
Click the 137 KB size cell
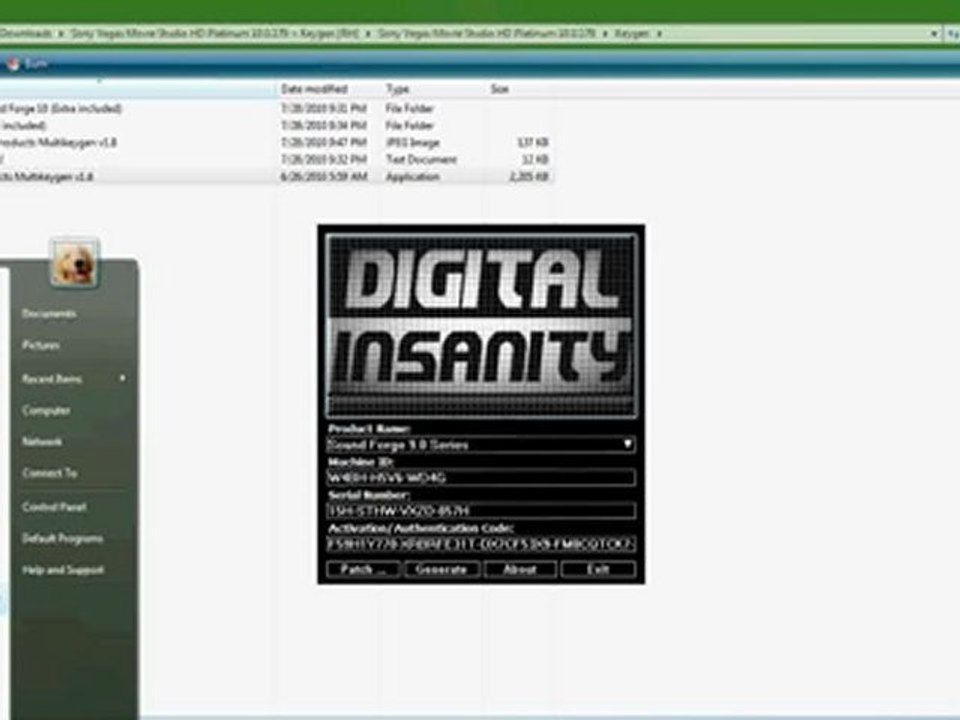point(533,143)
